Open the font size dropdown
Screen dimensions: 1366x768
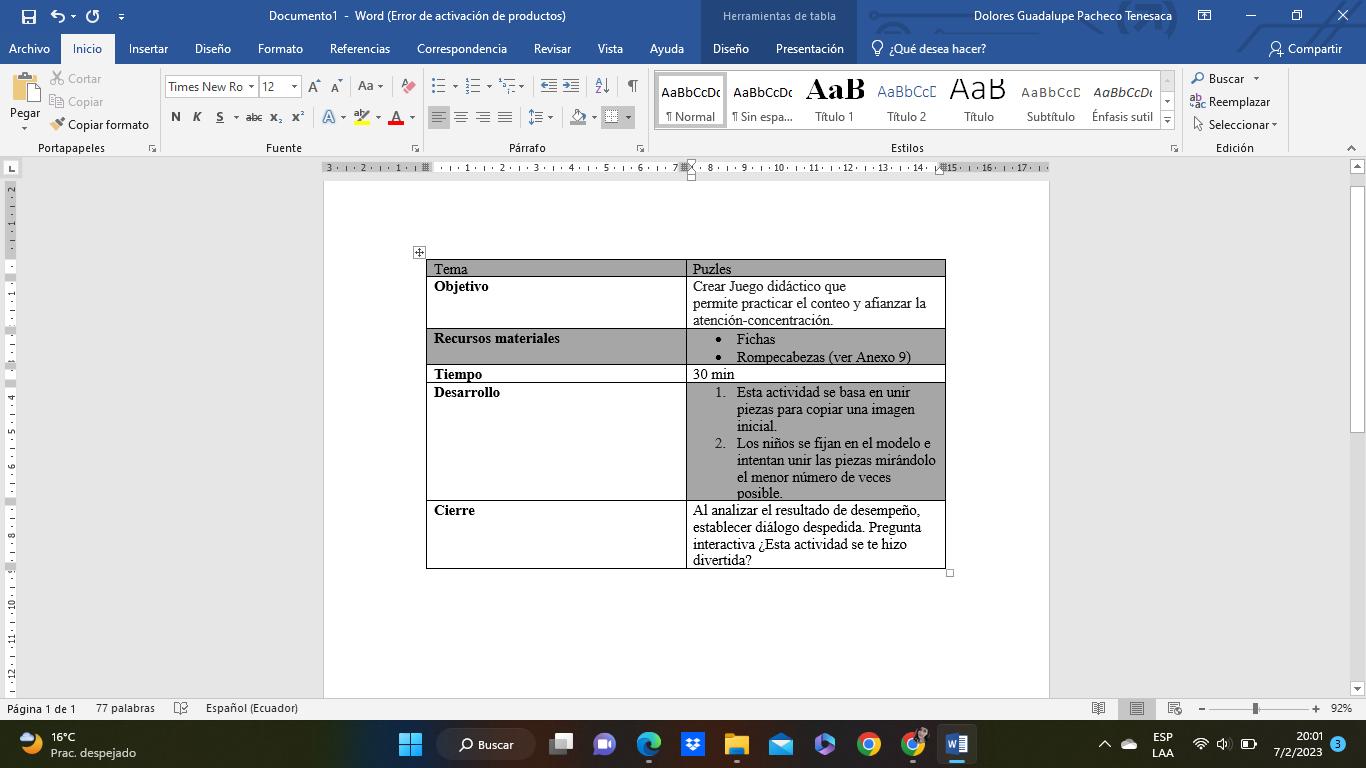click(294, 87)
